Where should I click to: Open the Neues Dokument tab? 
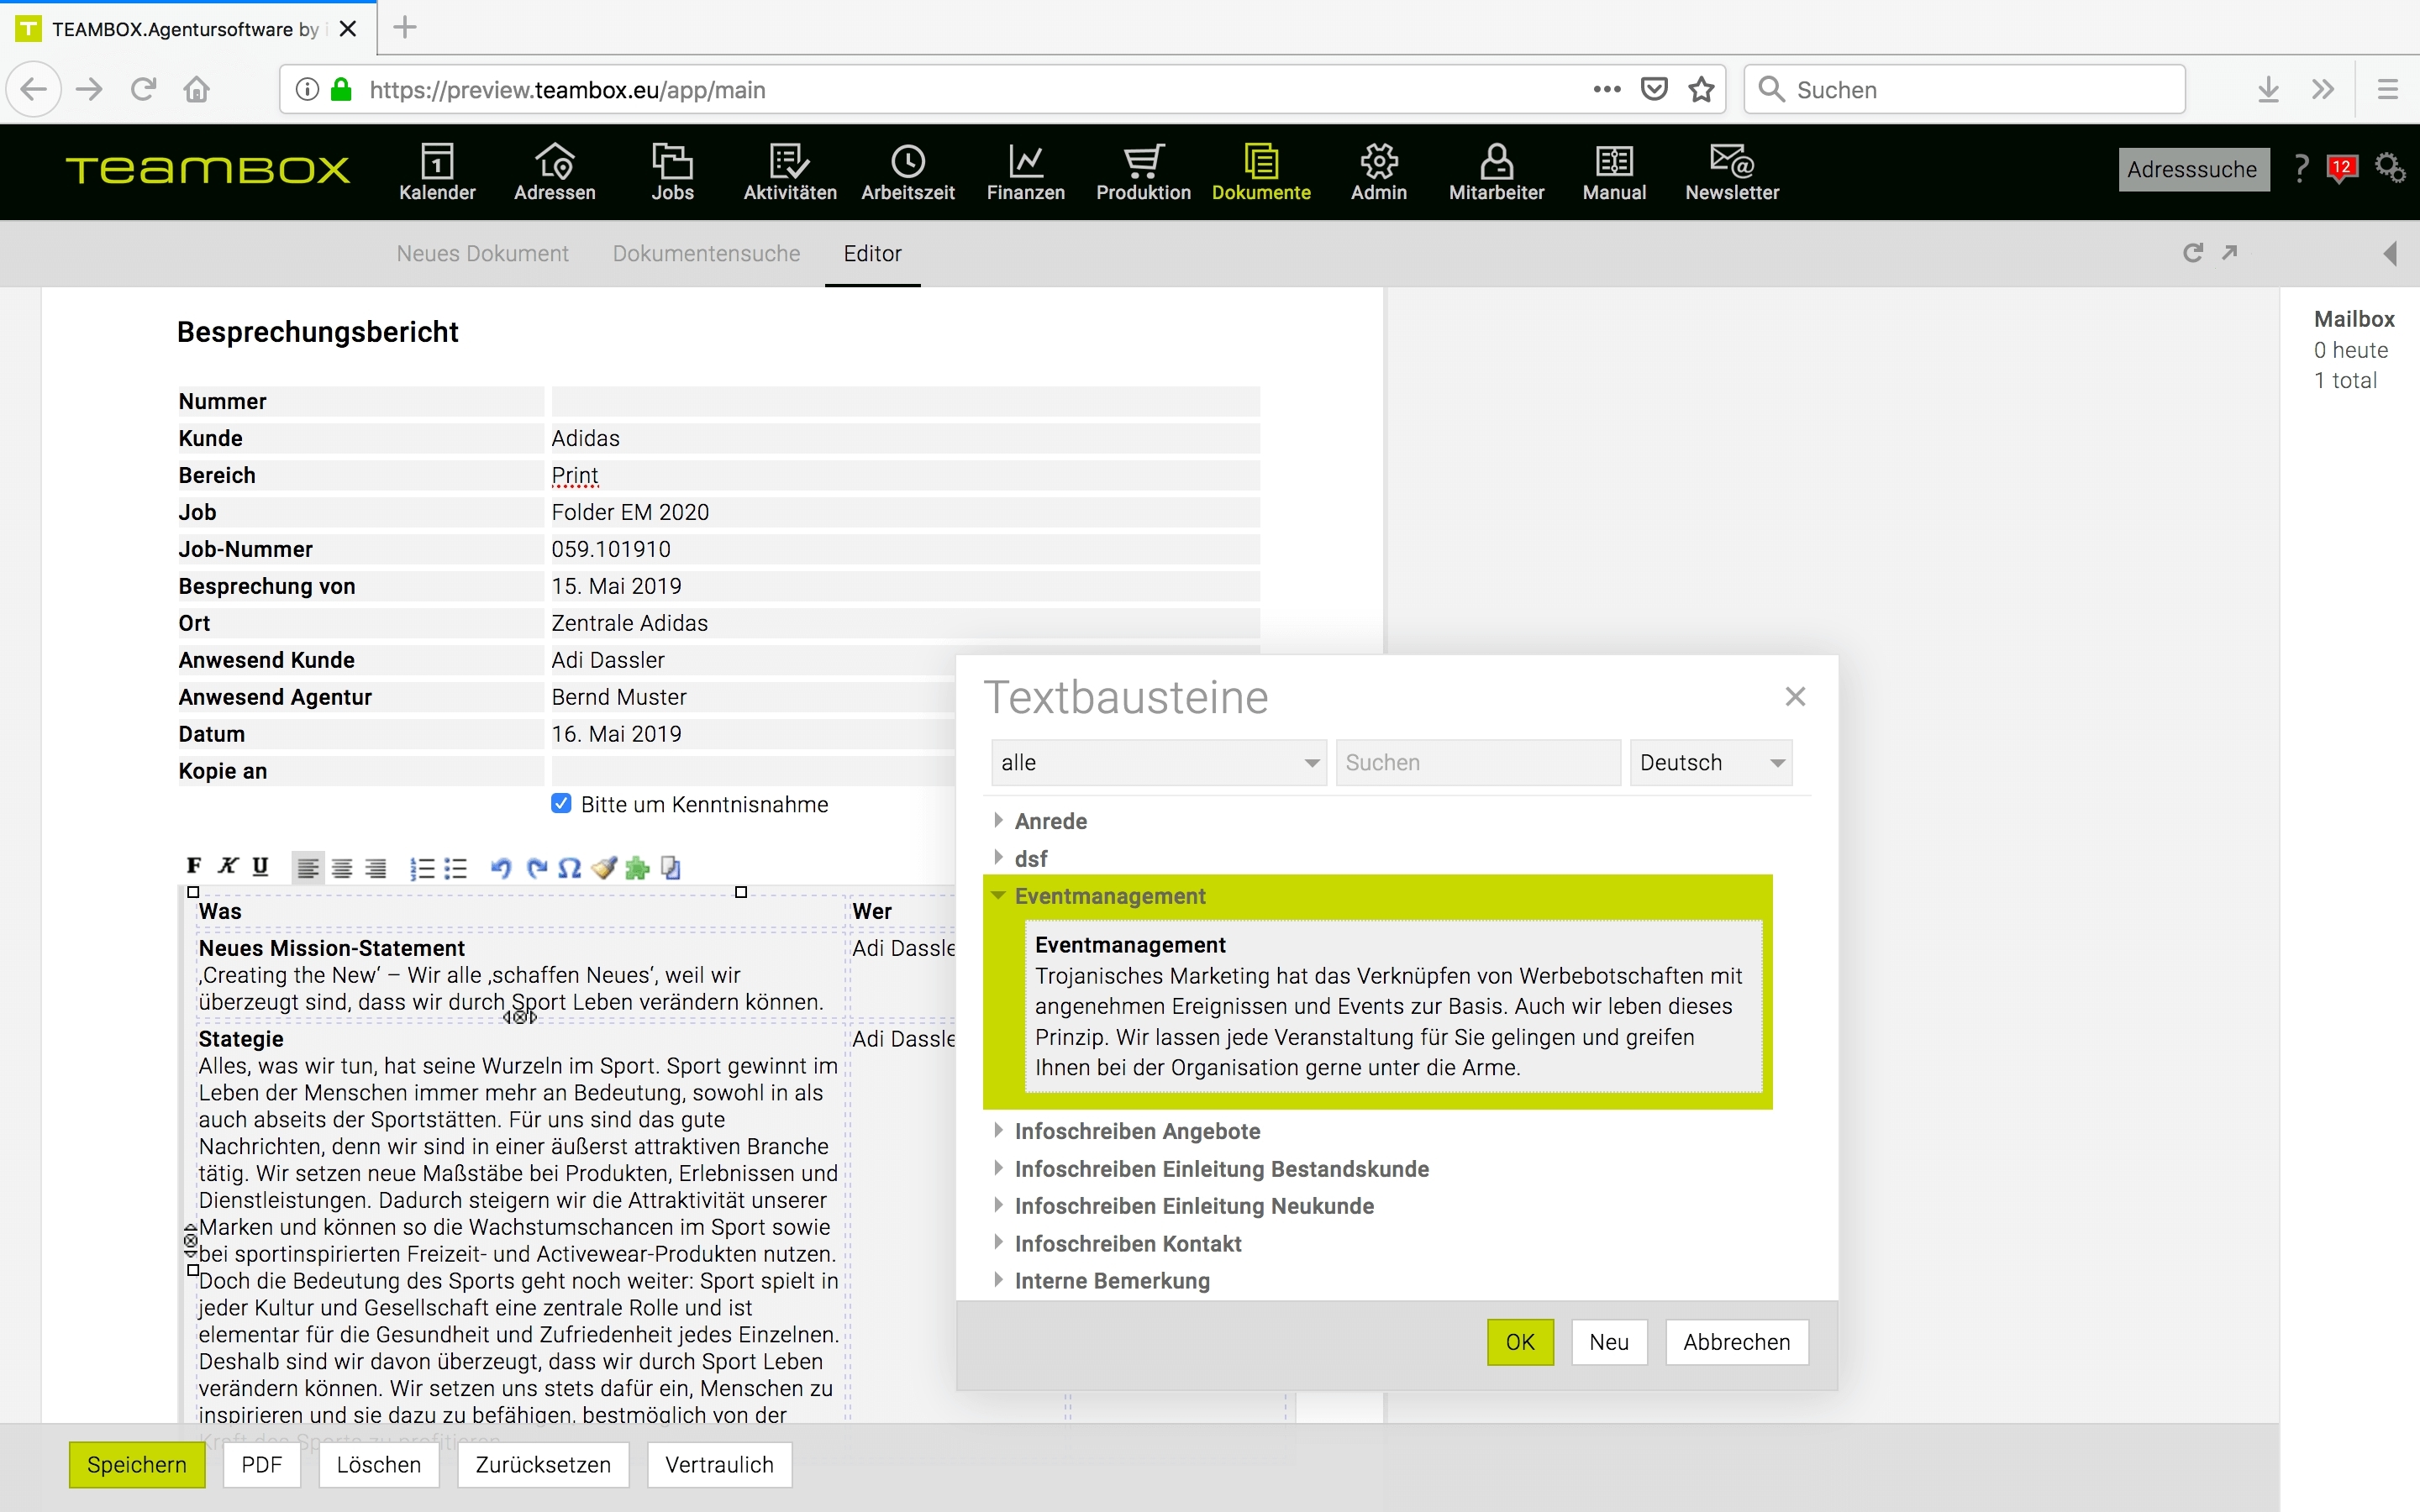click(482, 254)
